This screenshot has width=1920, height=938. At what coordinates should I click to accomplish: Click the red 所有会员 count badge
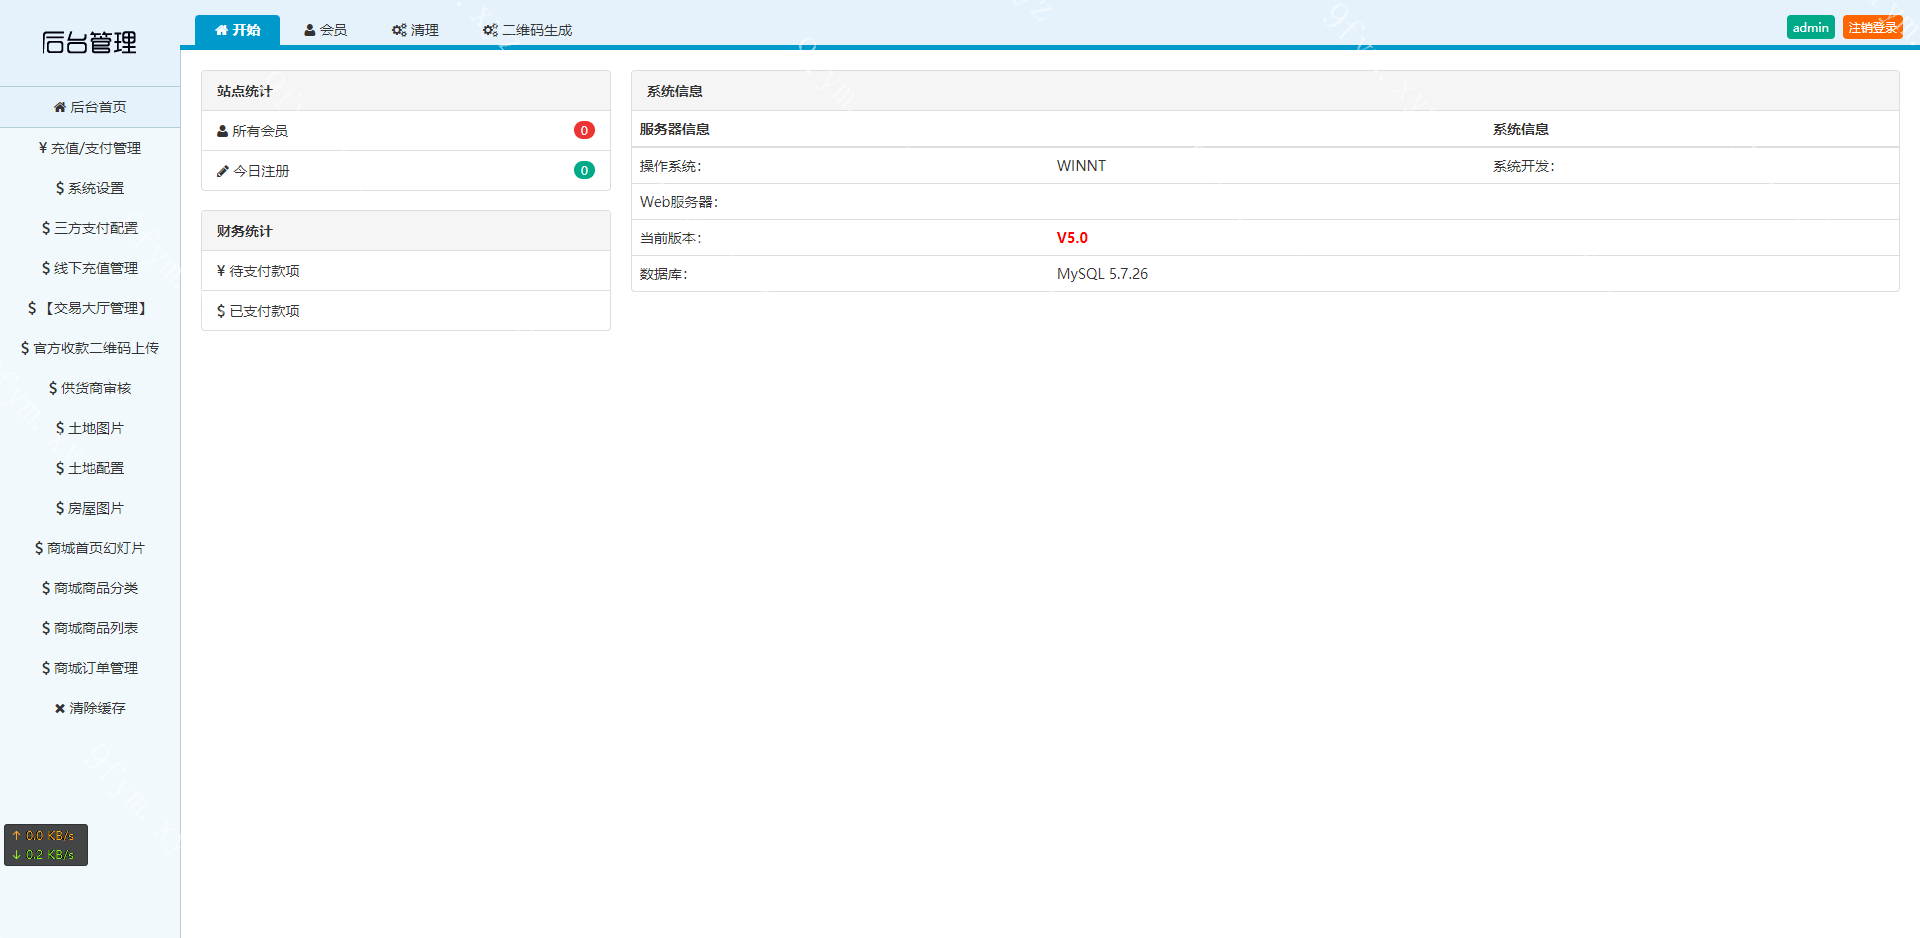[x=584, y=130]
